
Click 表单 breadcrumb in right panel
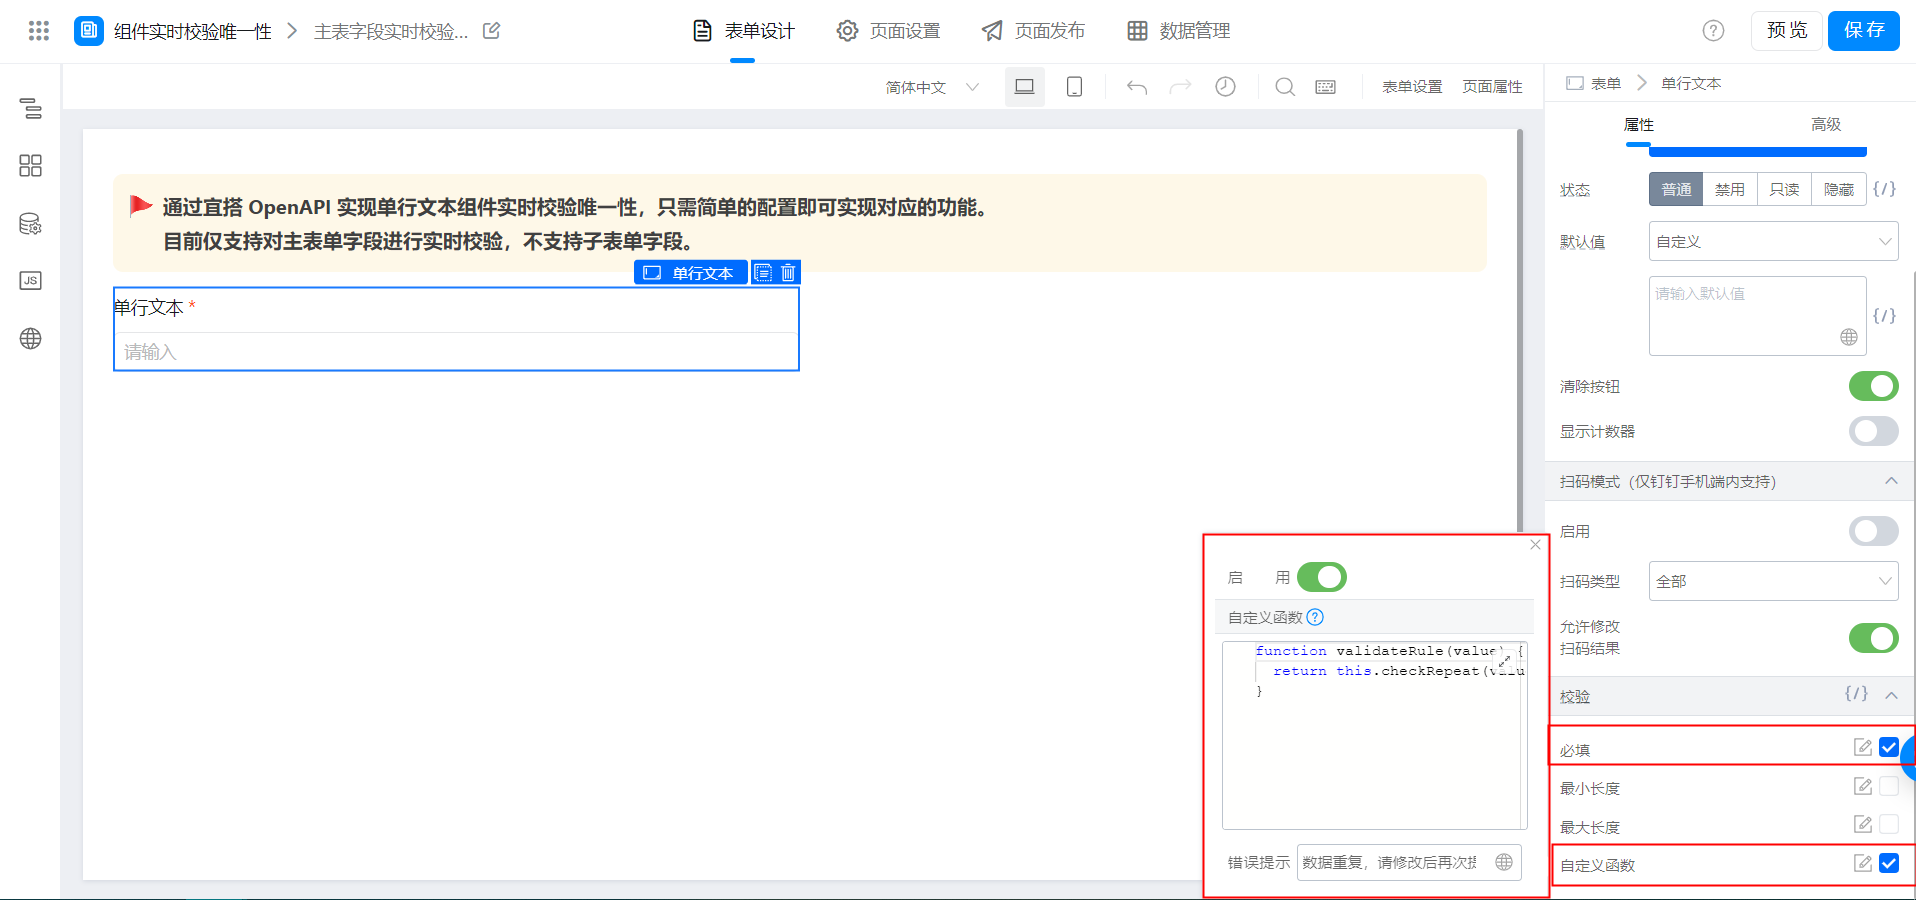(1594, 83)
